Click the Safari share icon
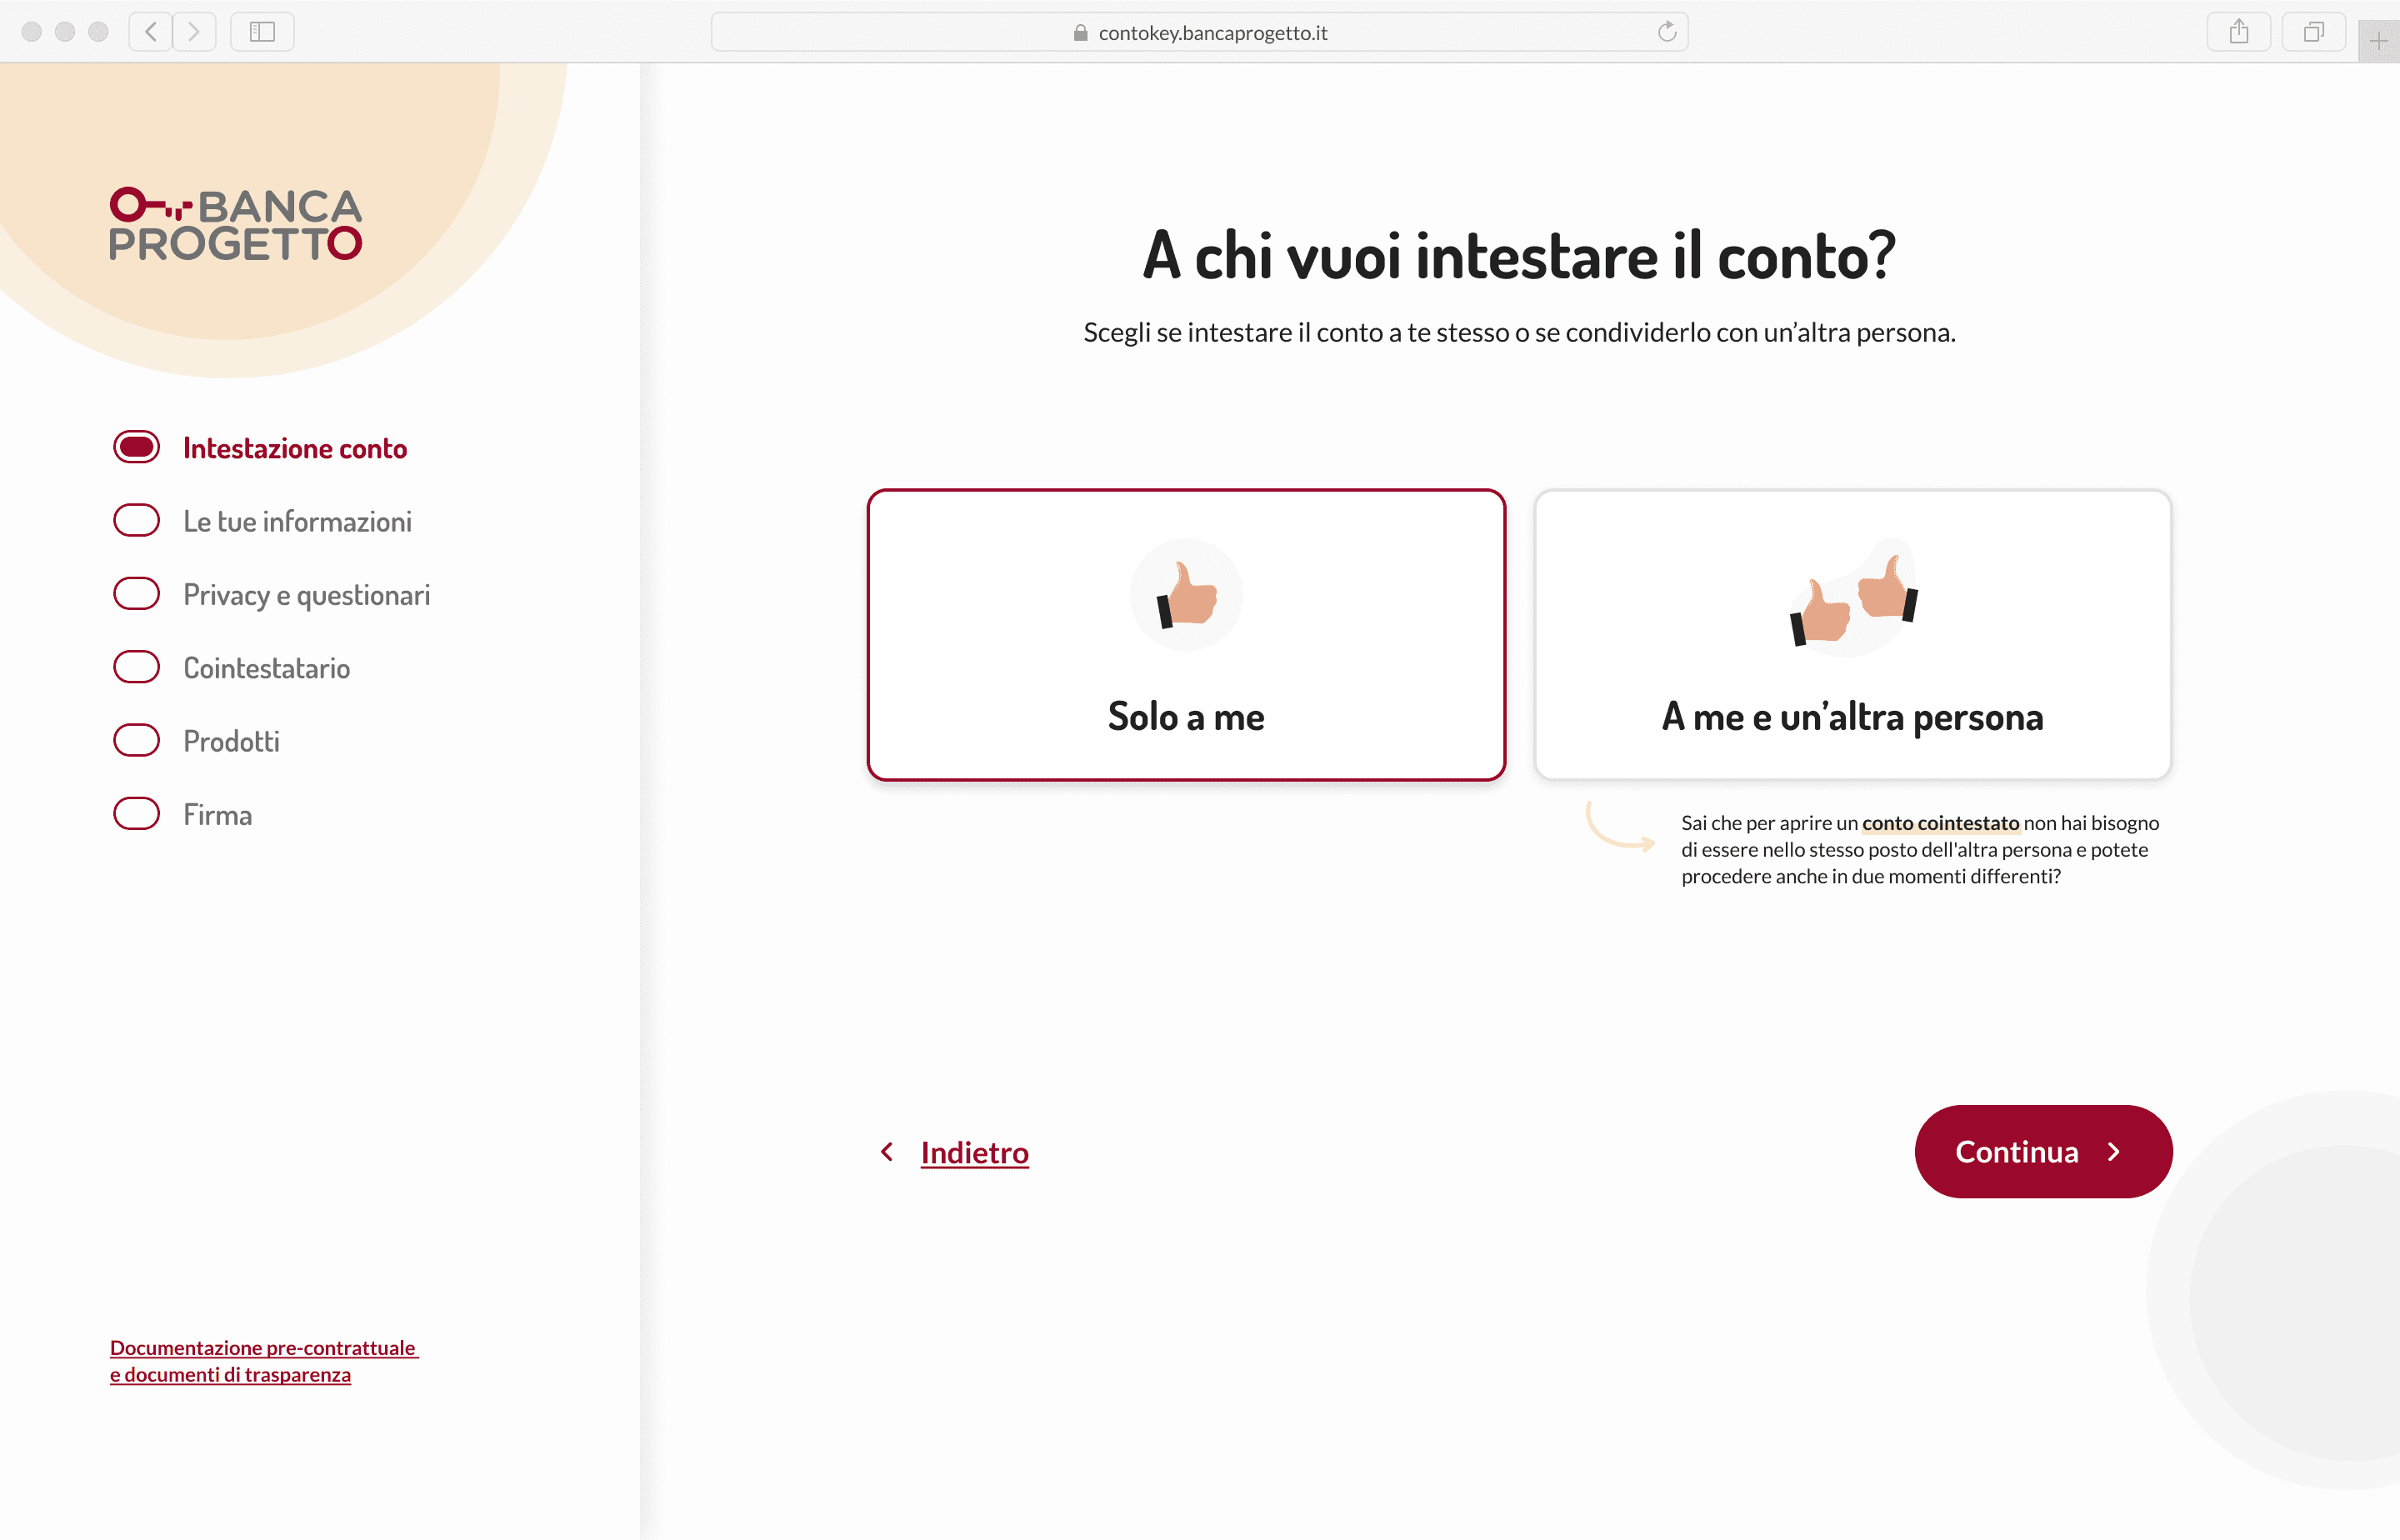 point(2238,32)
